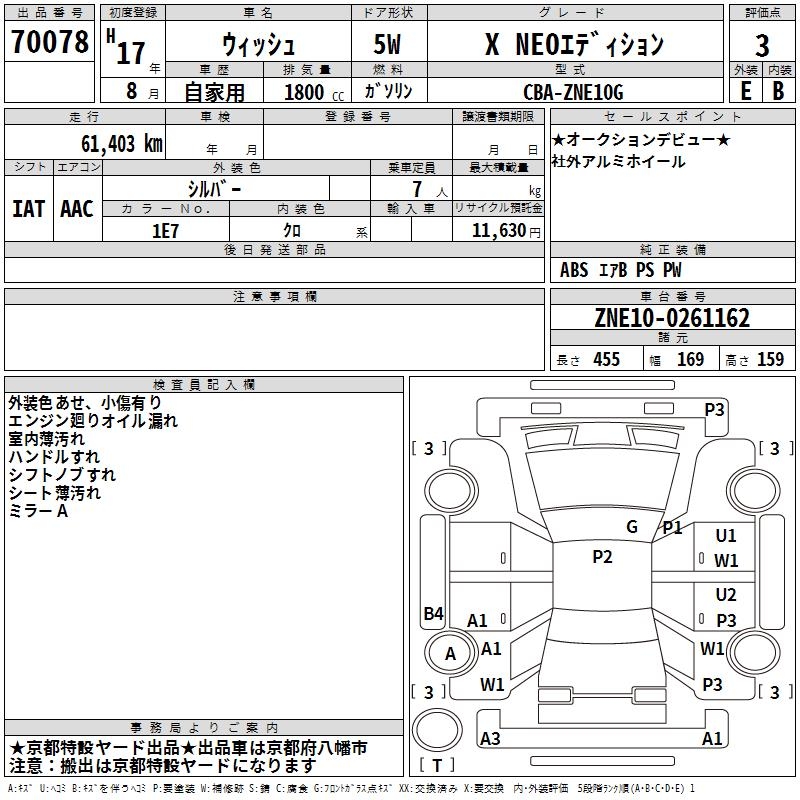
Task: Click note ミラーA
Action: (x=38, y=511)
